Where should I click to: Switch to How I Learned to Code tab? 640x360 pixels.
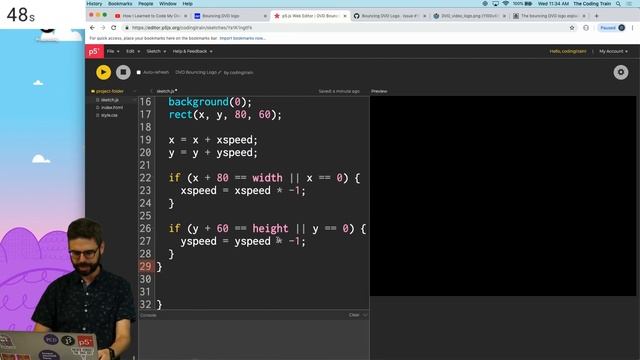(x=150, y=16)
